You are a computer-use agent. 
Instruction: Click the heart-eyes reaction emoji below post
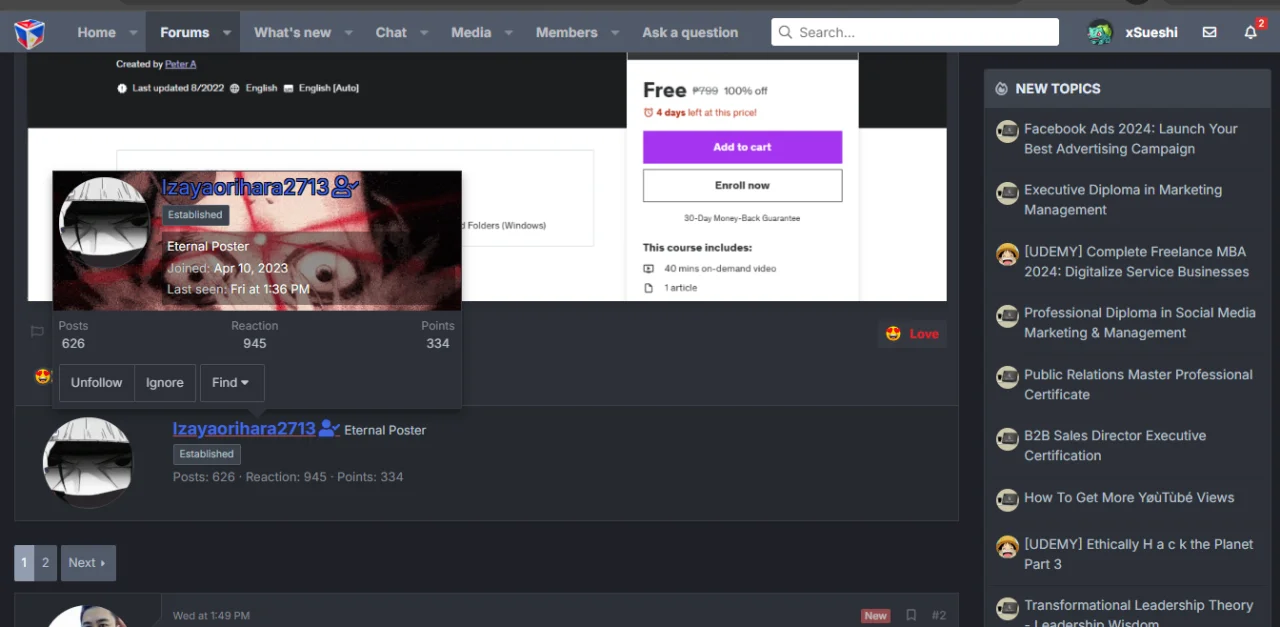coord(43,376)
